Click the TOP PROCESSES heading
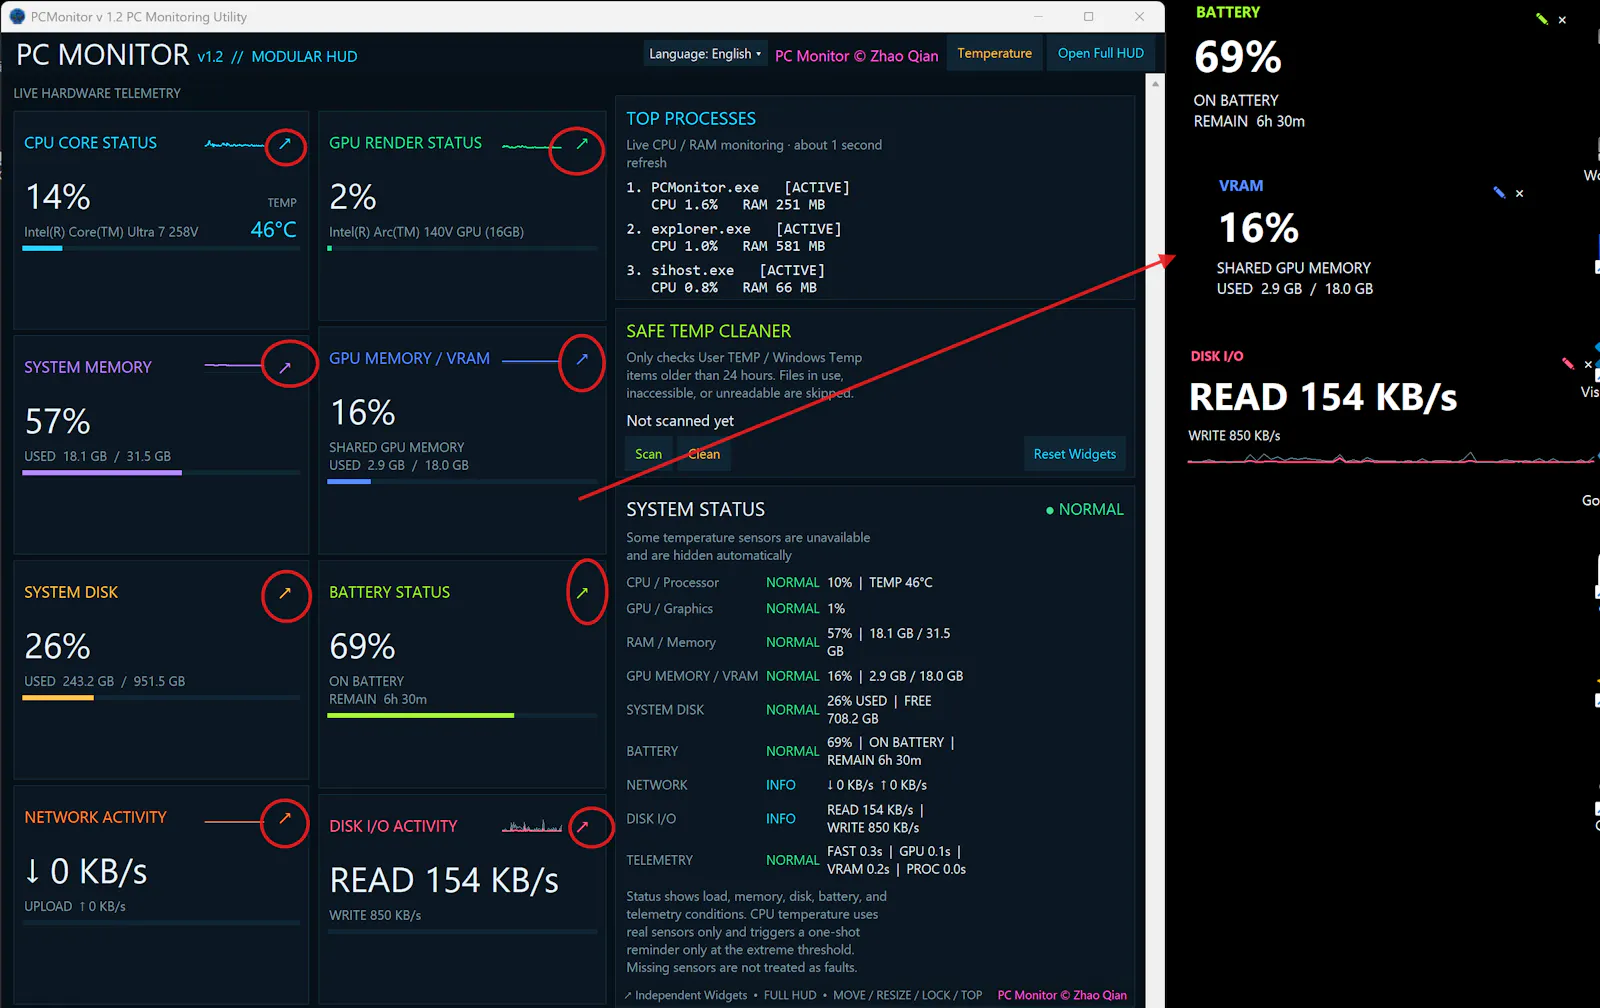 click(x=691, y=119)
